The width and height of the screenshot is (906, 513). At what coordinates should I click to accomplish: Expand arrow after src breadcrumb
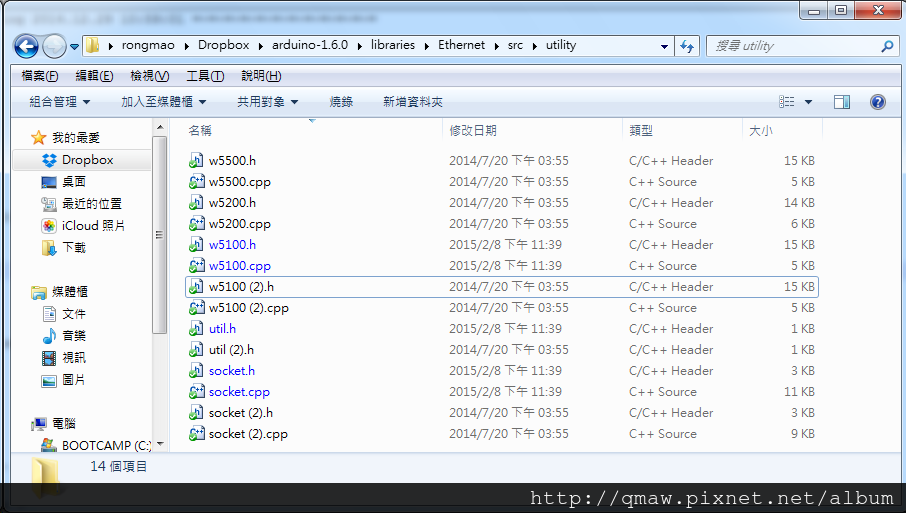[534, 46]
